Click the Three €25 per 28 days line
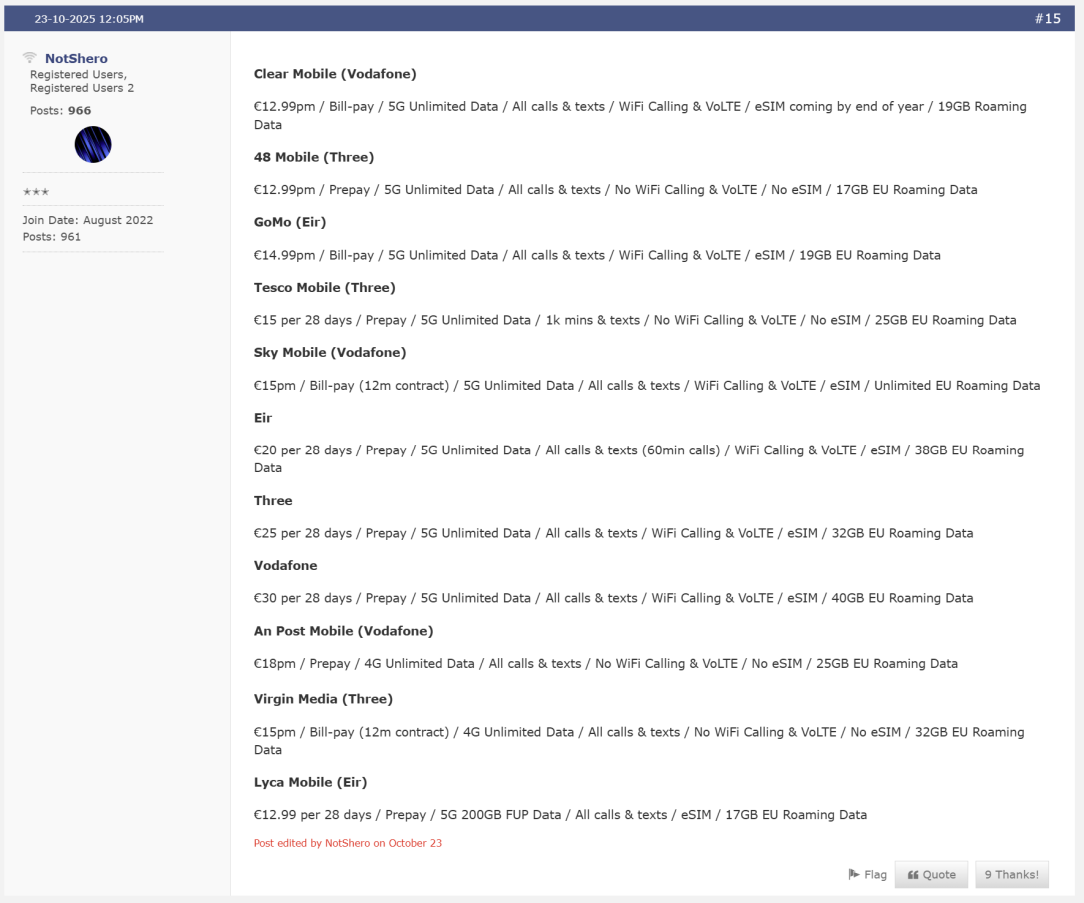The width and height of the screenshot is (1084, 903). pyautogui.click(x=613, y=533)
